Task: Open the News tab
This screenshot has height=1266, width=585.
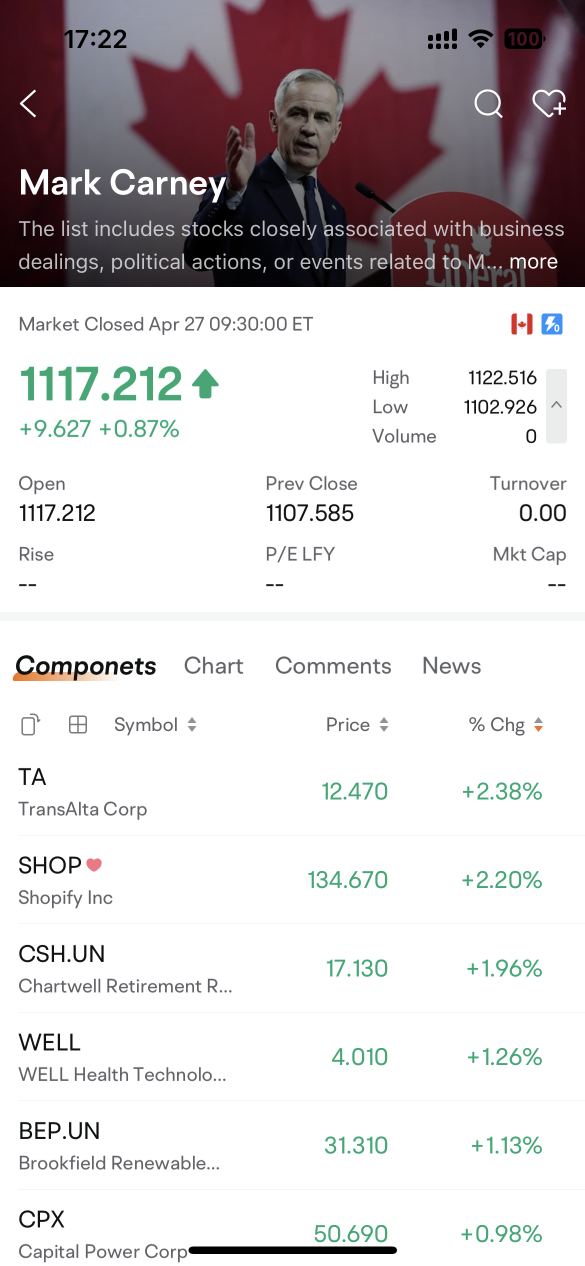Action: pos(451,666)
